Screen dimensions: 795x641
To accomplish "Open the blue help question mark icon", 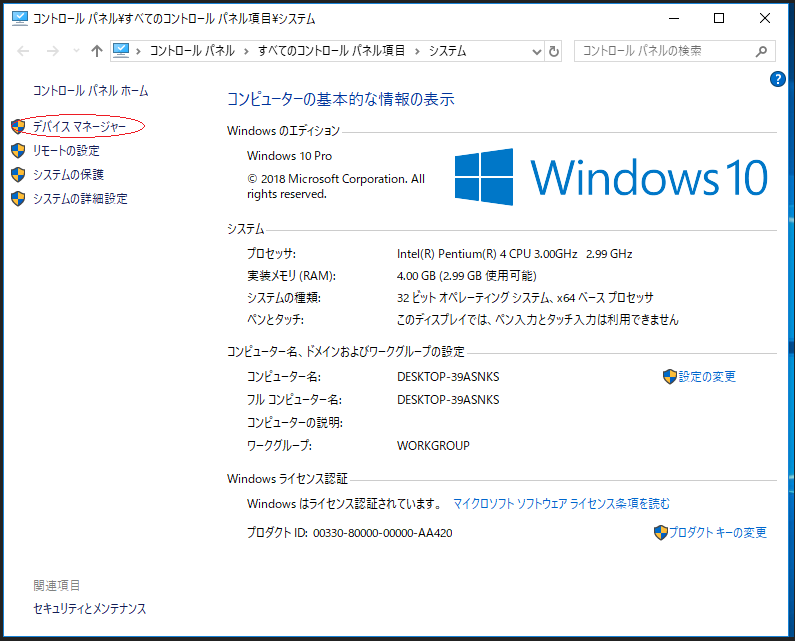I will pos(777,79).
